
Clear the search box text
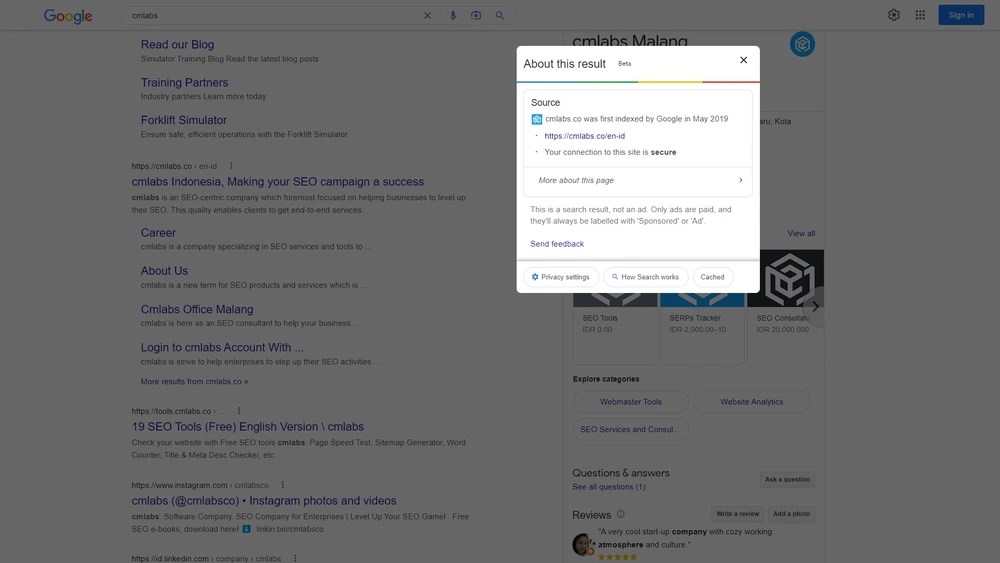pyautogui.click(x=427, y=15)
